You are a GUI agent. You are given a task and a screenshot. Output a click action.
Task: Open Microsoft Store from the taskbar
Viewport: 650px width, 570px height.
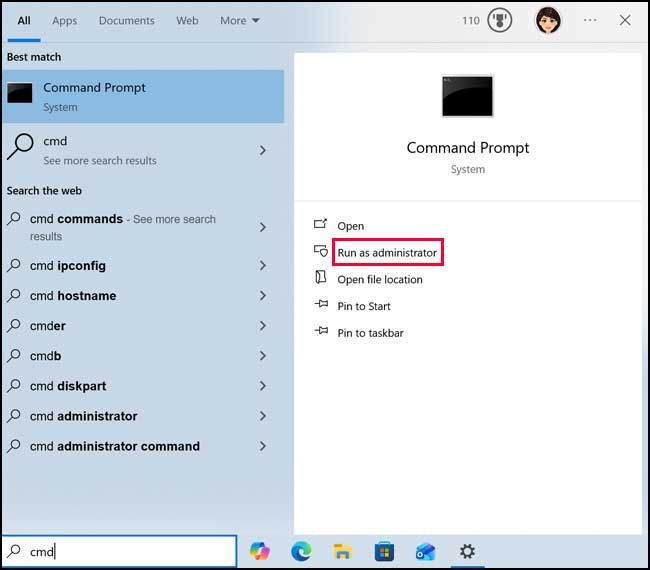[x=384, y=551]
